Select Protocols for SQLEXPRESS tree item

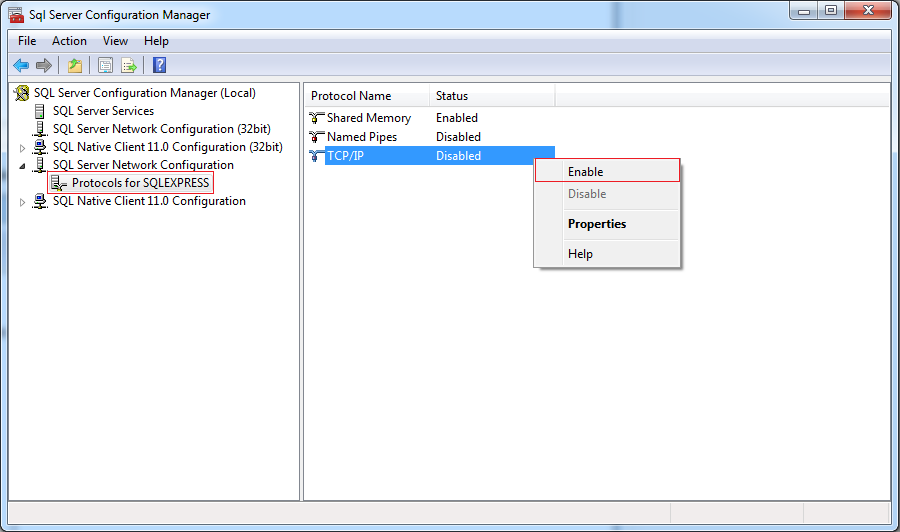141,183
